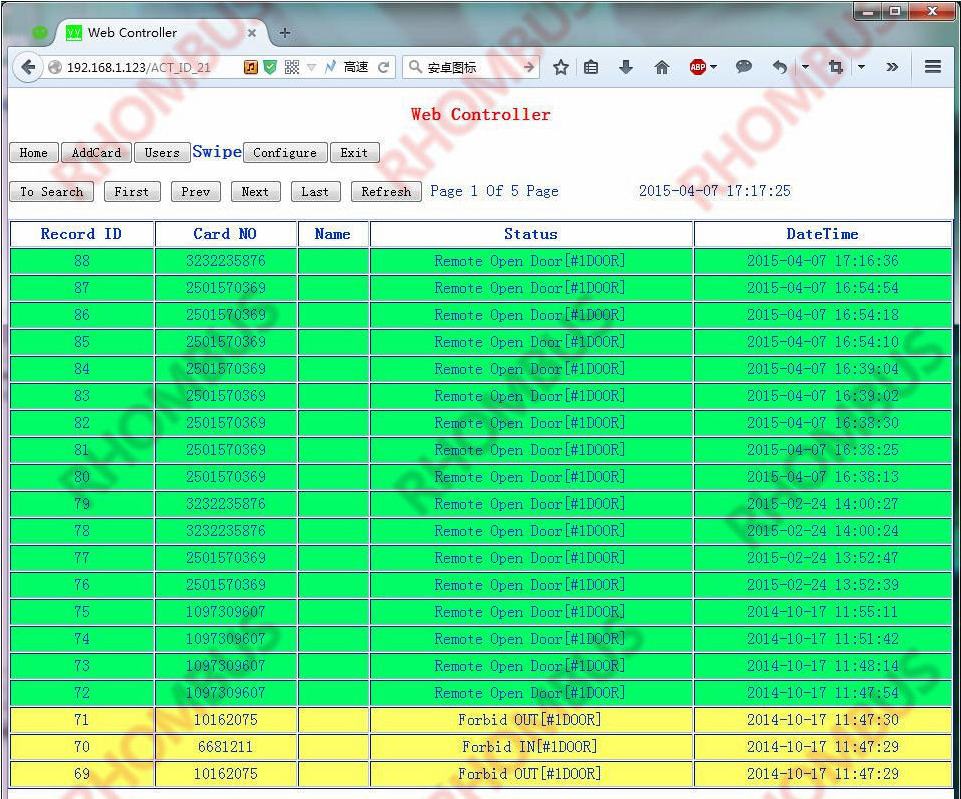The height and width of the screenshot is (799, 961).
Task: Reload the page with the refresh icon
Action: (x=383, y=67)
